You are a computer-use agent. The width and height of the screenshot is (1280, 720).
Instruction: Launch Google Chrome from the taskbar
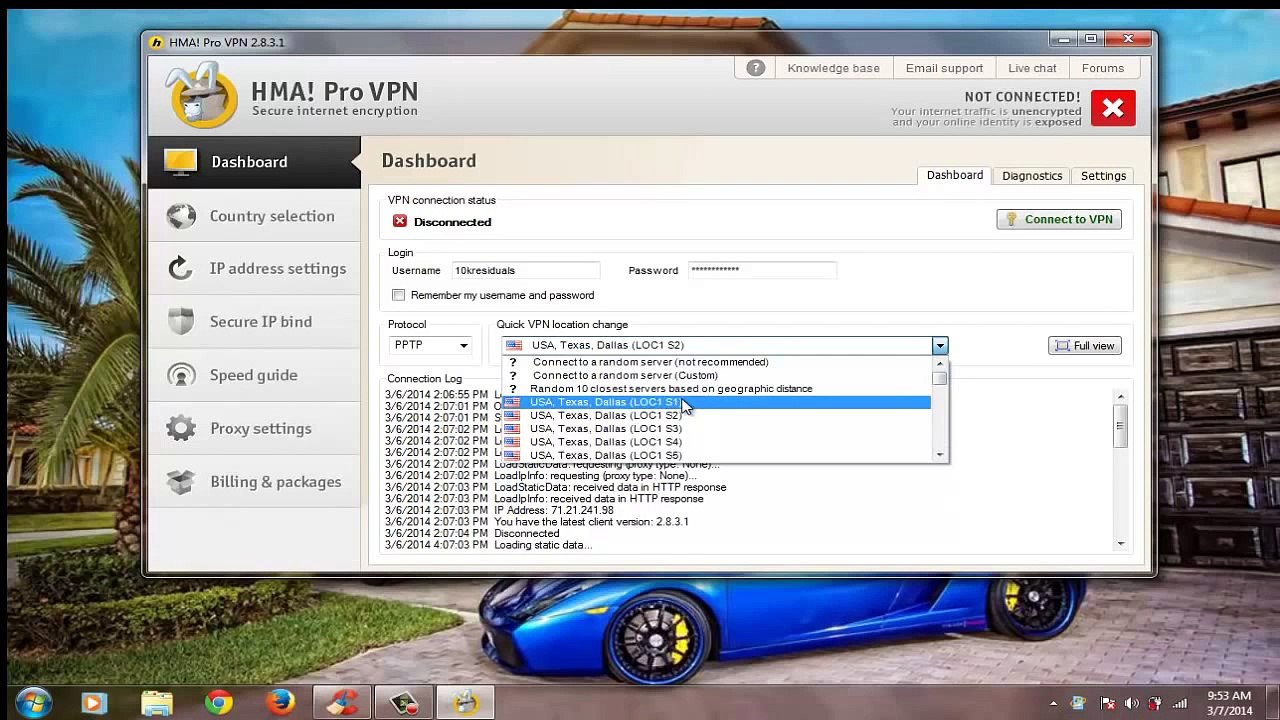coord(219,702)
